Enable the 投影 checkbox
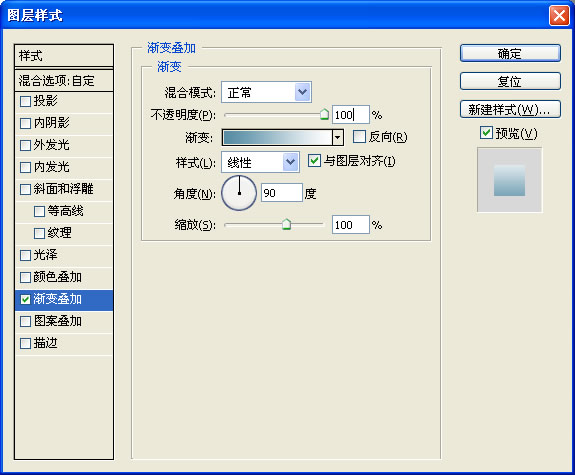This screenshot has width=575, height=475. coord(25,101)
